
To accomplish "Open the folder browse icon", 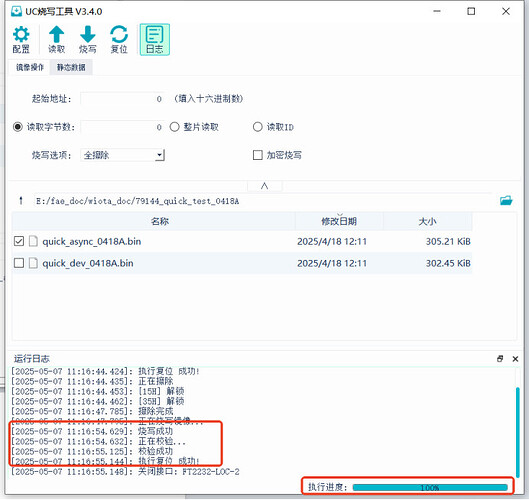I will point(506,201).
